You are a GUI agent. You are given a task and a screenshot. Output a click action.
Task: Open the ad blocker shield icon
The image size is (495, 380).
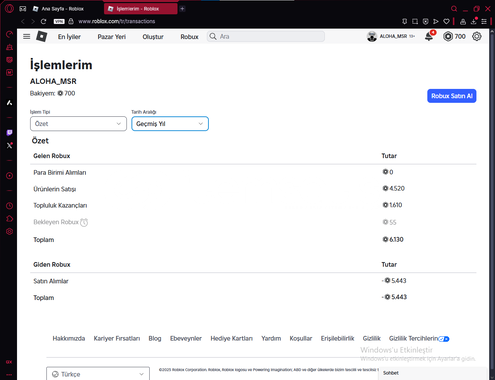pos(425,21)
